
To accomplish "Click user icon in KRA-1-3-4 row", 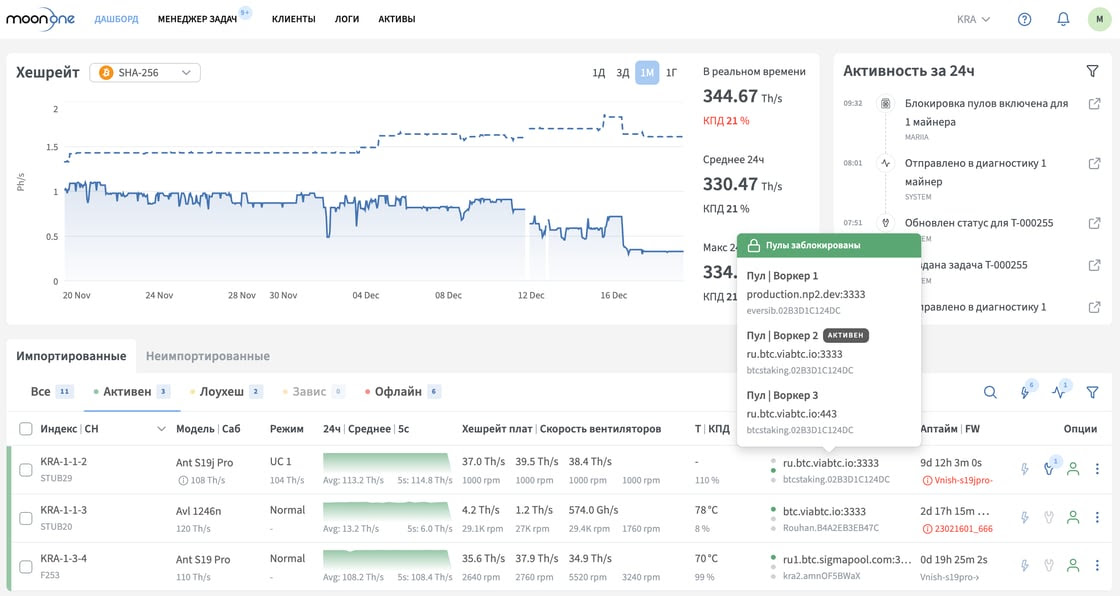I will (1073, 565).
